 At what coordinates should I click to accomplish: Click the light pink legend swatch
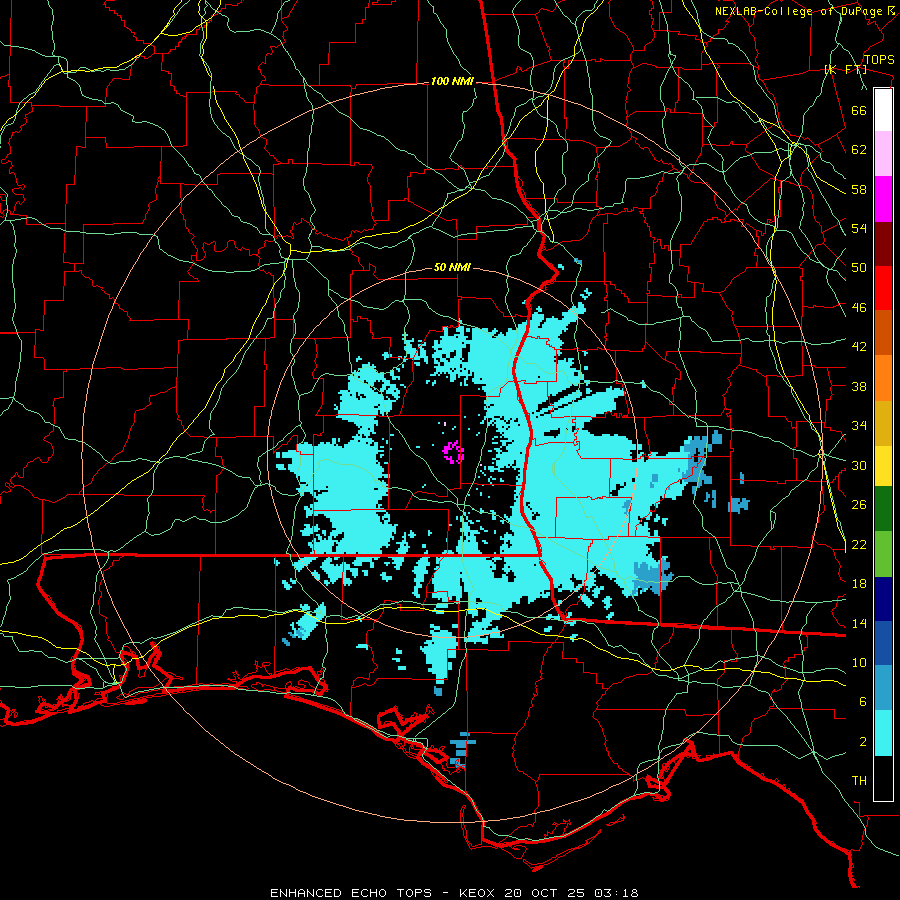tap(883, 154)
